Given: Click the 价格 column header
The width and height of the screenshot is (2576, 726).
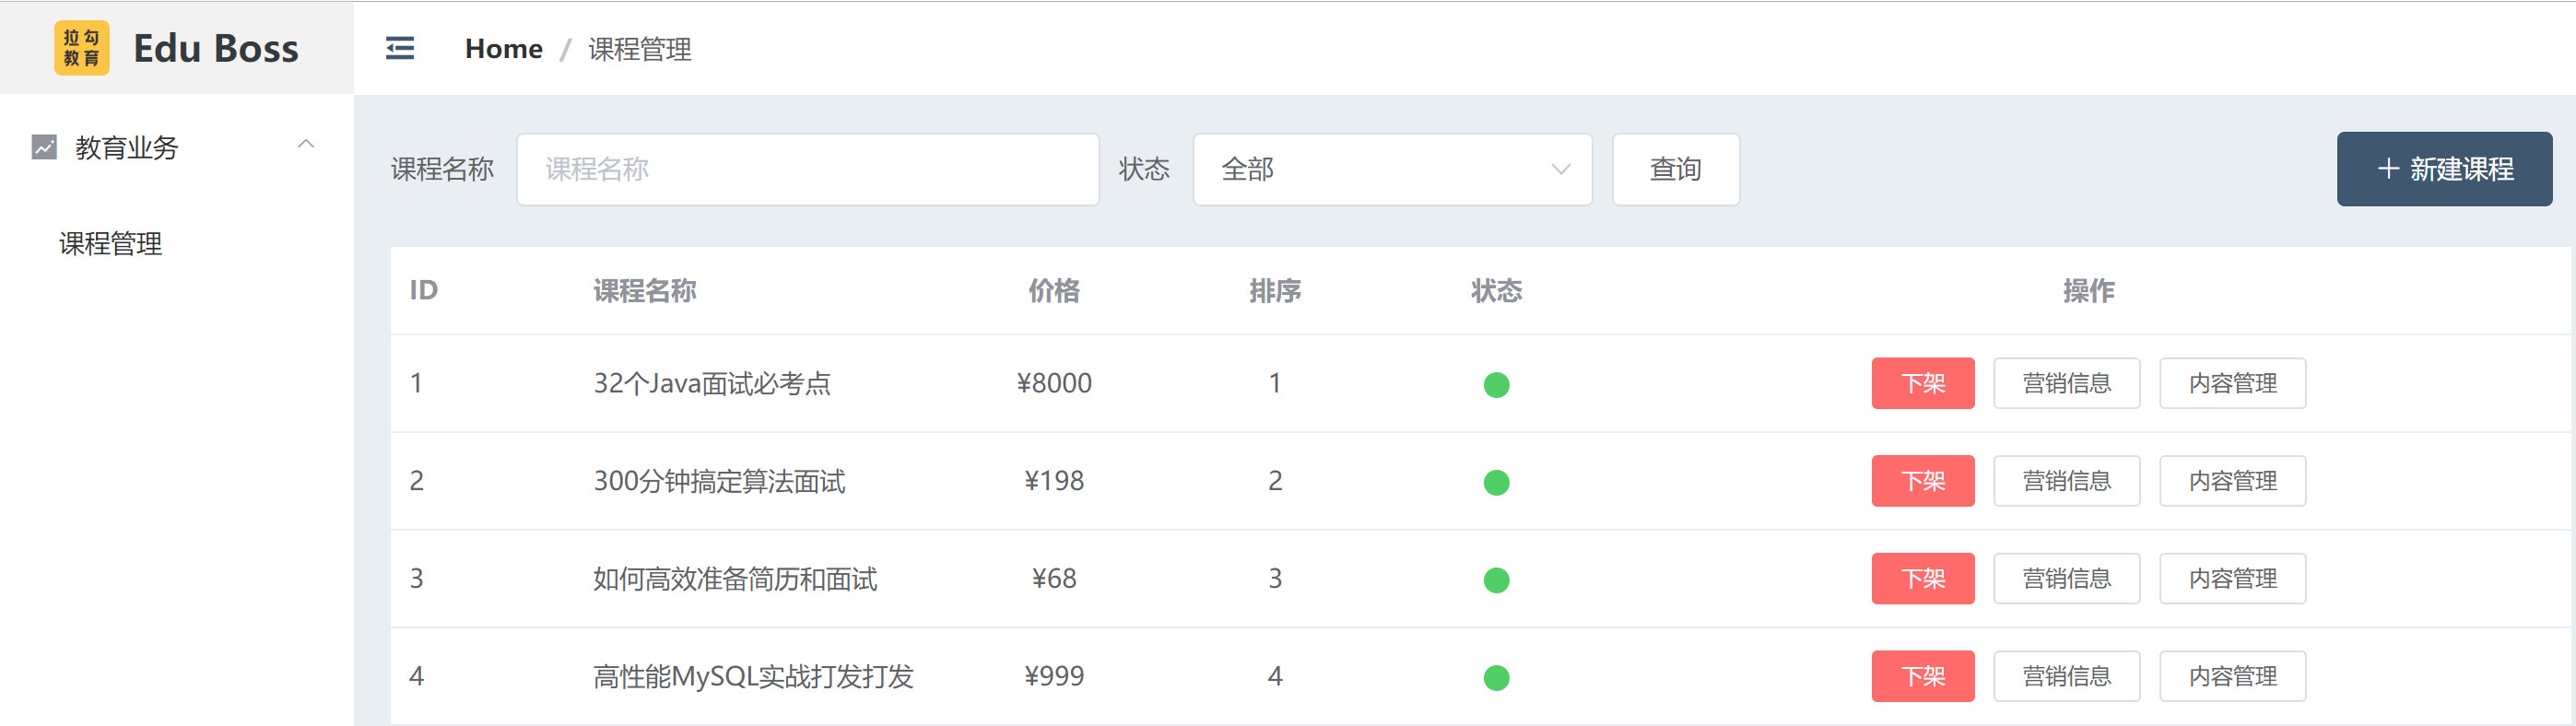Looking at the screenshot, I should tap(1054, 291).
